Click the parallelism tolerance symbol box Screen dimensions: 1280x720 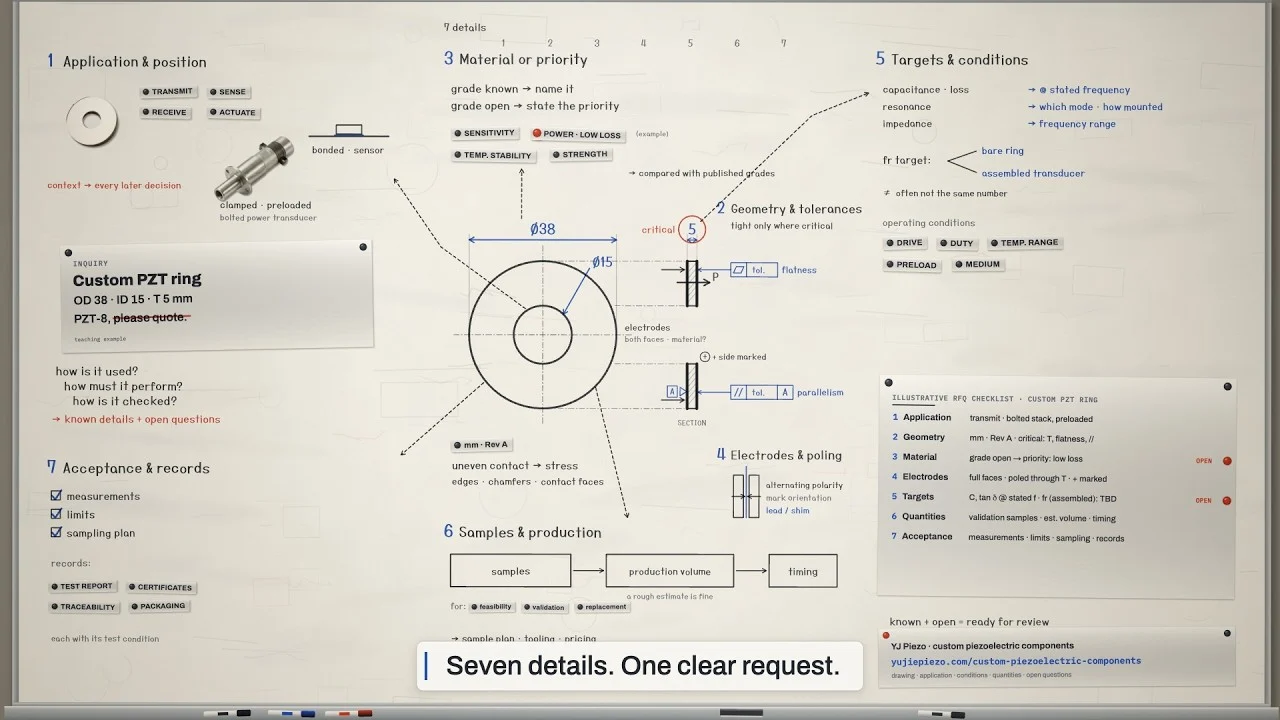[x=762, y=393]
